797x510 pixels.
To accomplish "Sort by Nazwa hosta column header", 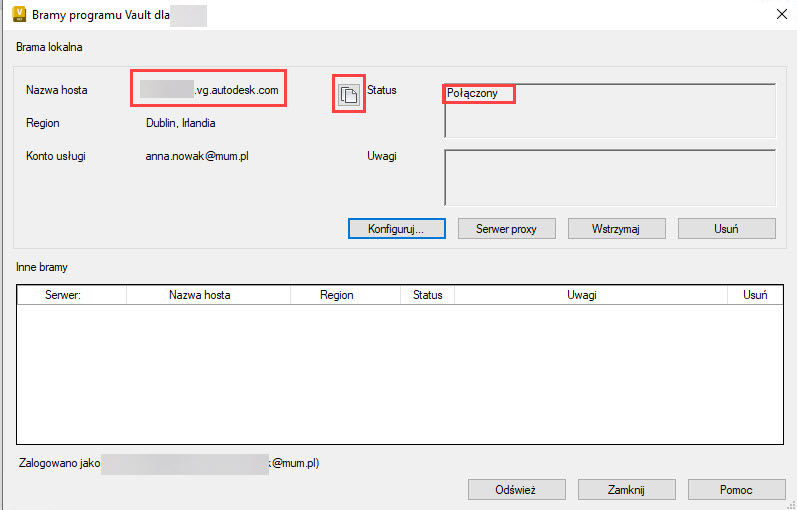I will (x=208, y=295).
